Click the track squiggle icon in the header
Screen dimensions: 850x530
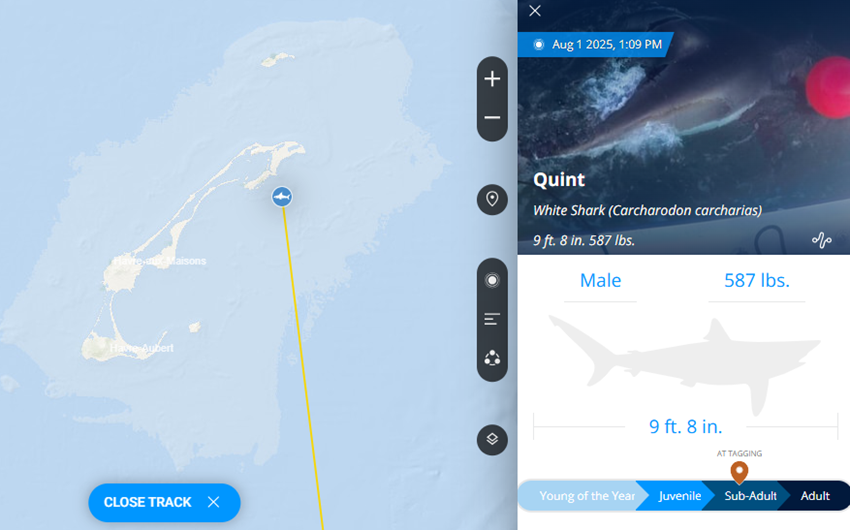pos(821,240)
